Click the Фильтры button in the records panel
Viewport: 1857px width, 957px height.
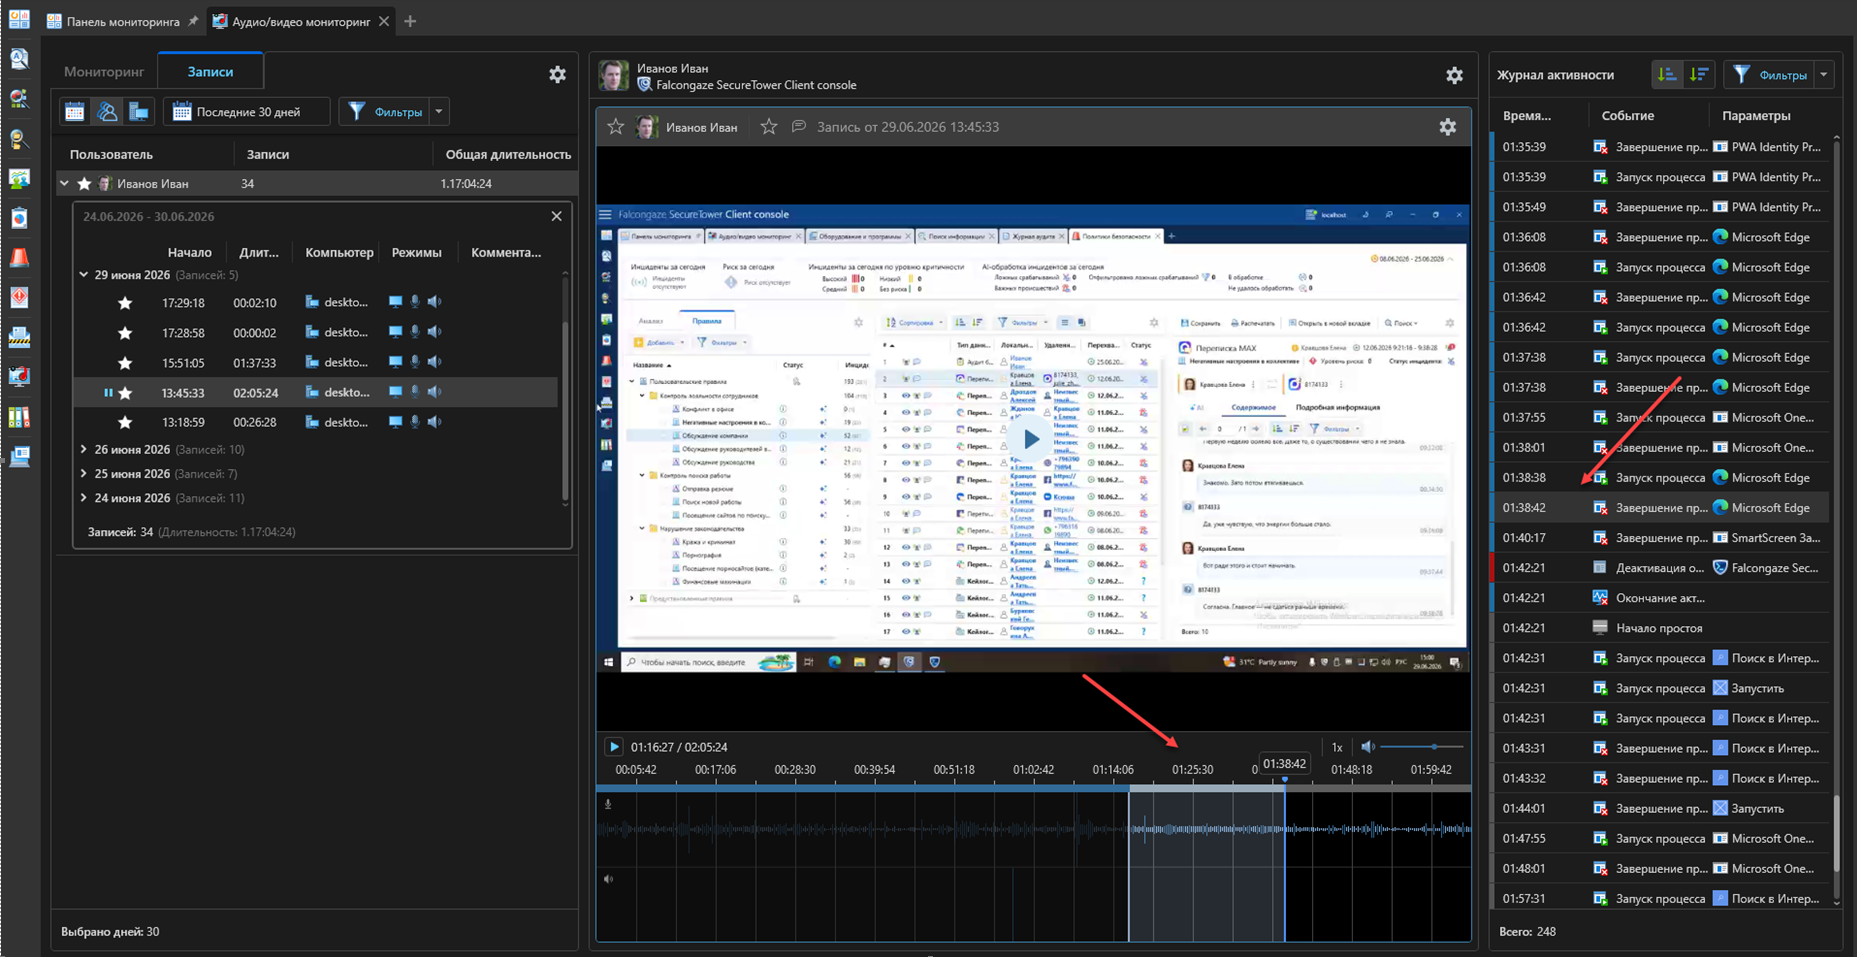[x=385, y=112]
